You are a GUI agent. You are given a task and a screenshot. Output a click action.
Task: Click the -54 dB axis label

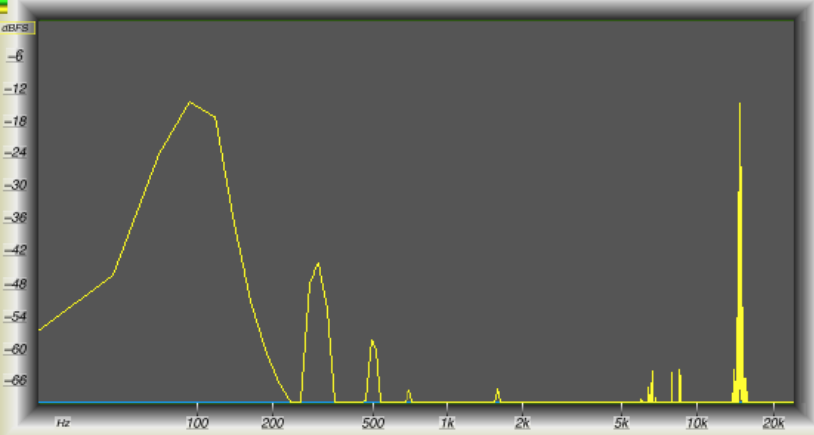click(x=15, y=316)
